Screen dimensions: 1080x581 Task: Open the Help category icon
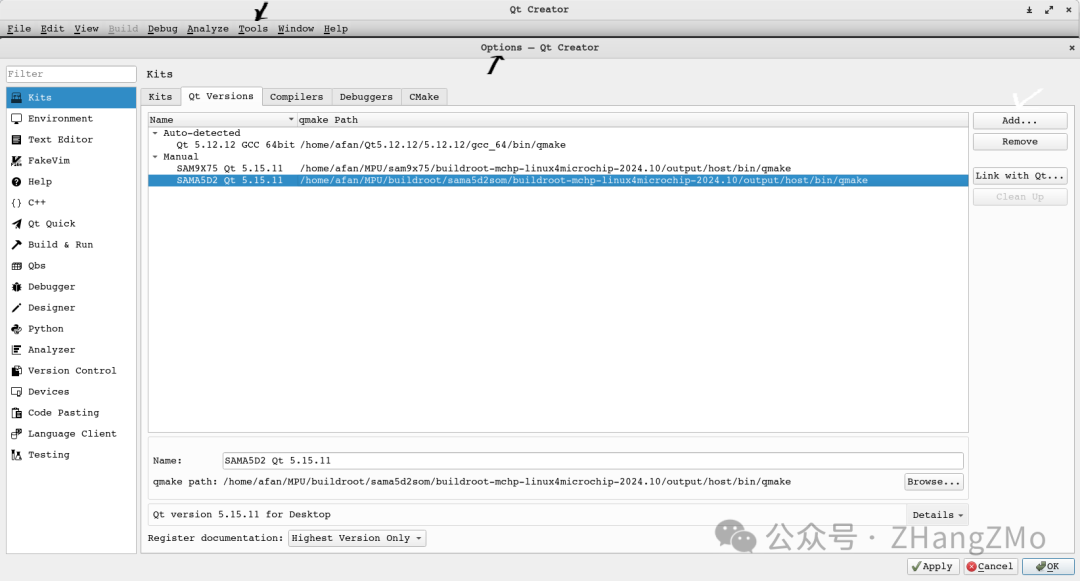click(x=17, y=182)
